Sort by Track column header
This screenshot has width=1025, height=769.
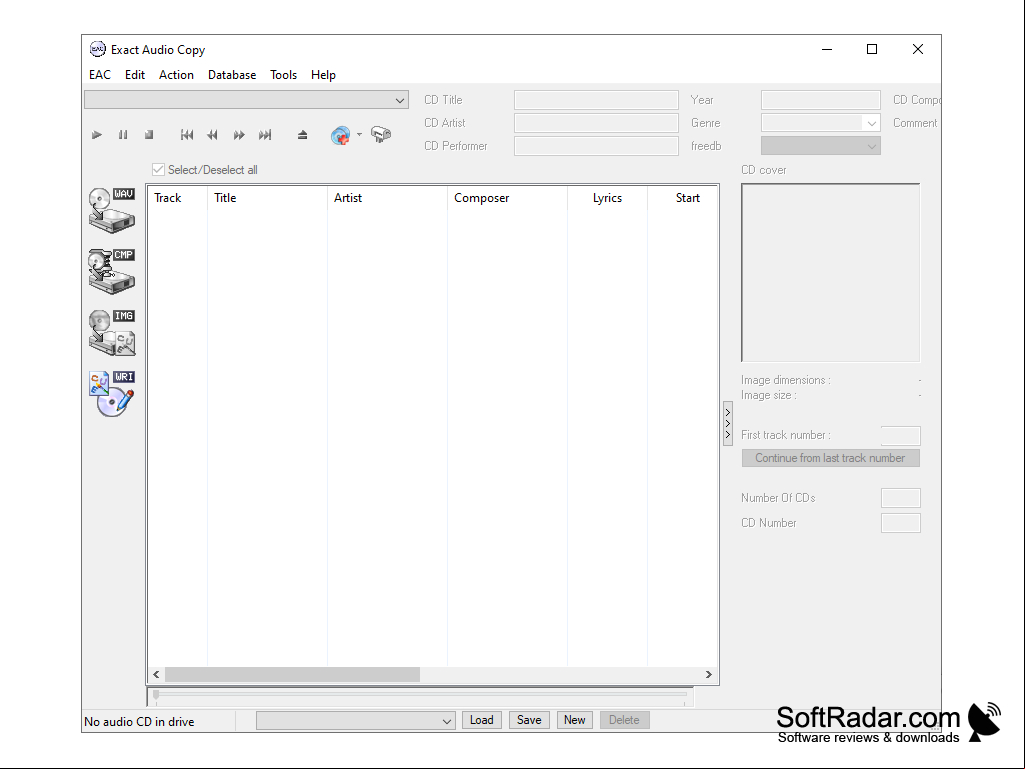pyautogui.click(x=178, y=197)
